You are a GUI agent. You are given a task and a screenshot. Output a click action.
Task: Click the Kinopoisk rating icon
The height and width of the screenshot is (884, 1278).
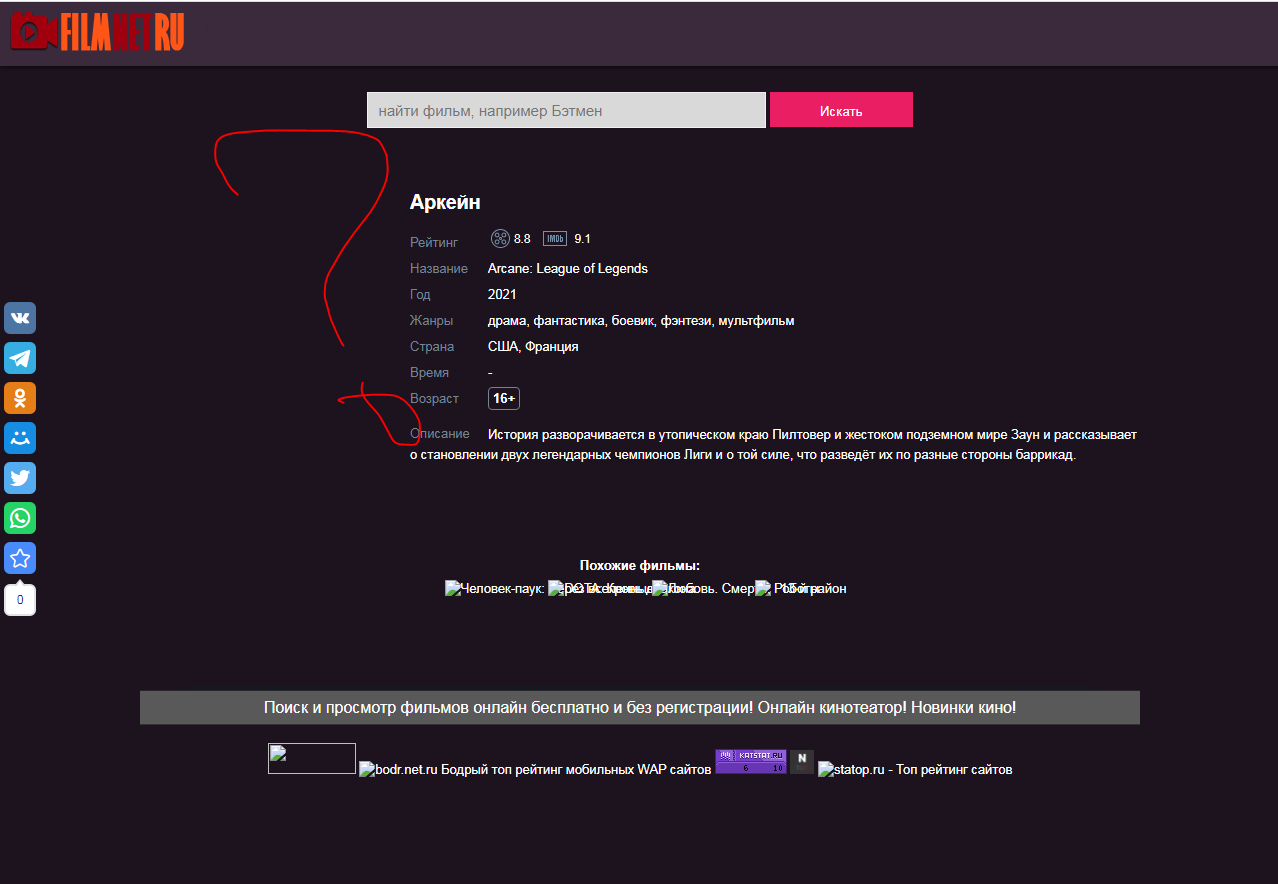500,239
